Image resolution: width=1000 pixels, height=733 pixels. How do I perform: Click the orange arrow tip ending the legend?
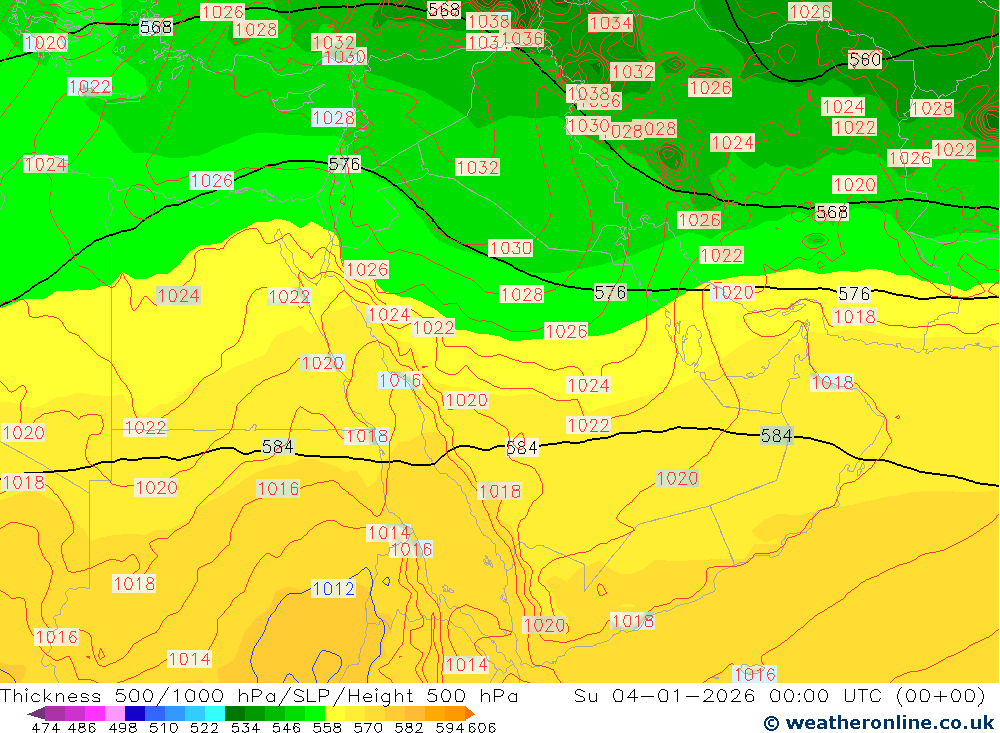tap(470, 713)
